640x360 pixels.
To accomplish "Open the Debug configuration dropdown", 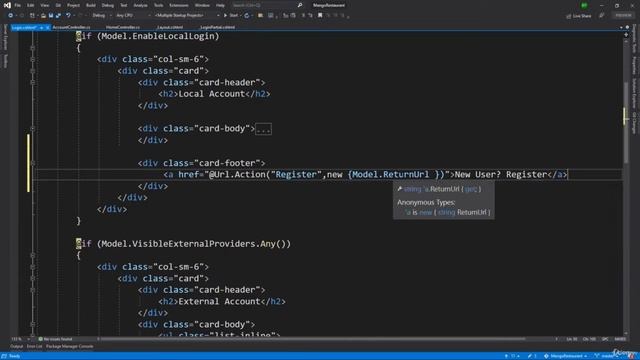I will [x=102, y=16].
